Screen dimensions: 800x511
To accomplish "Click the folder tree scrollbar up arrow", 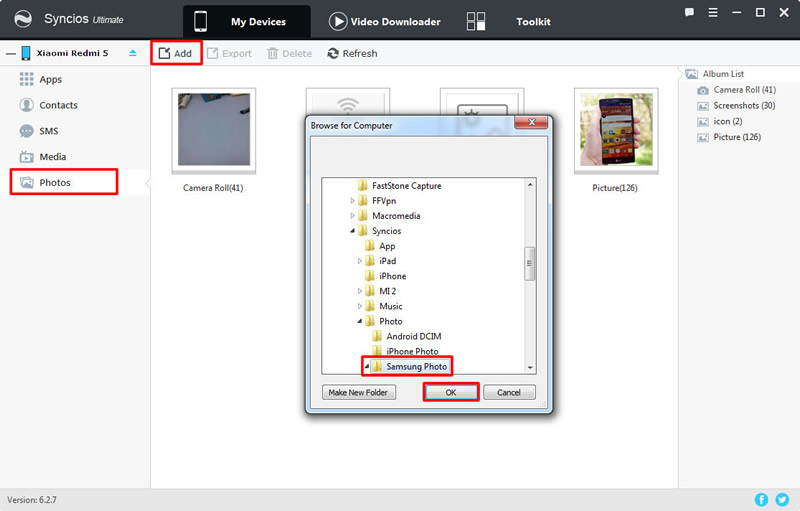I will (x=530, y=184).
